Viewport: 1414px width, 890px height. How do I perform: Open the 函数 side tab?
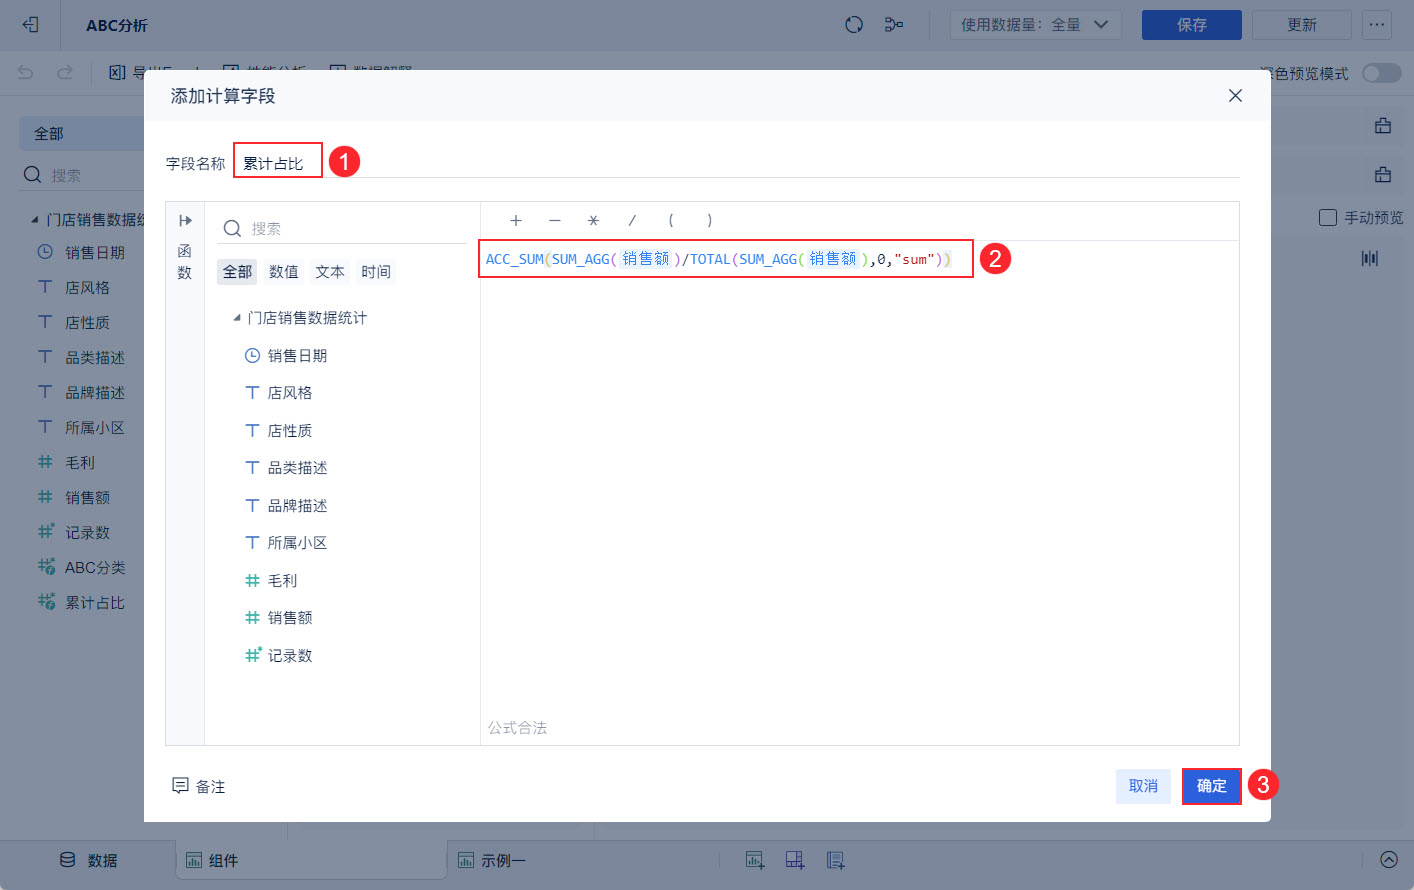click(185, 262)
